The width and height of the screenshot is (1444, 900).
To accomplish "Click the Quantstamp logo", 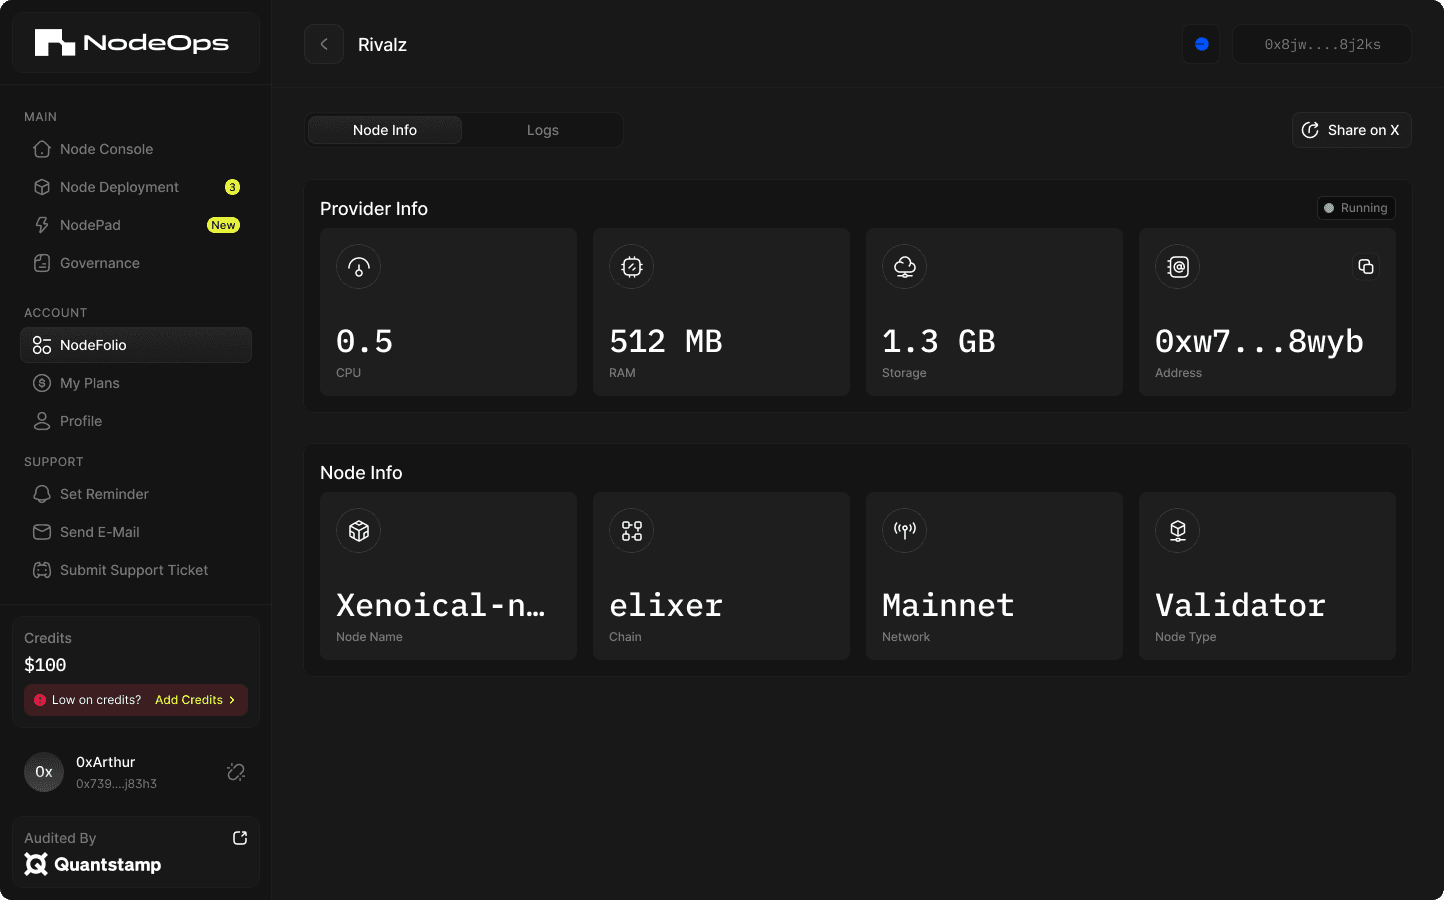I will click(93, 865).
